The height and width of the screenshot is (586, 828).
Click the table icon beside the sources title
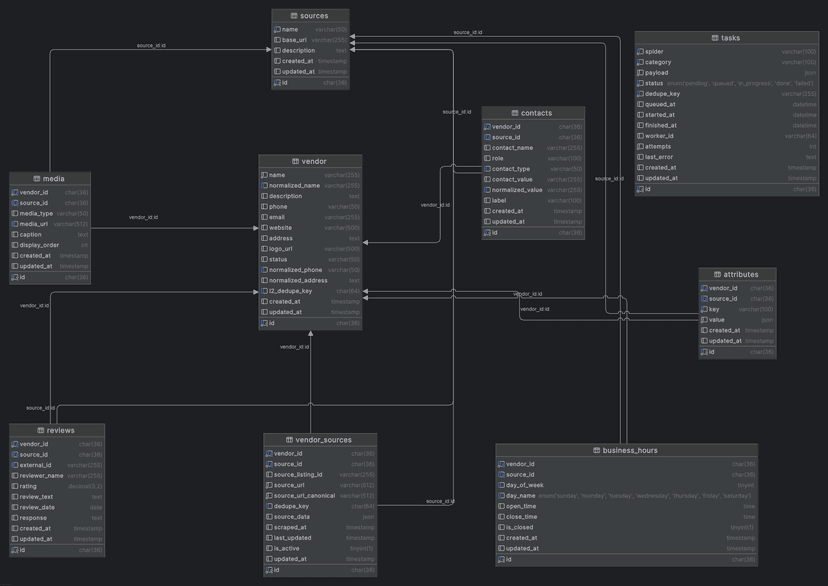[x=294, y=16]
